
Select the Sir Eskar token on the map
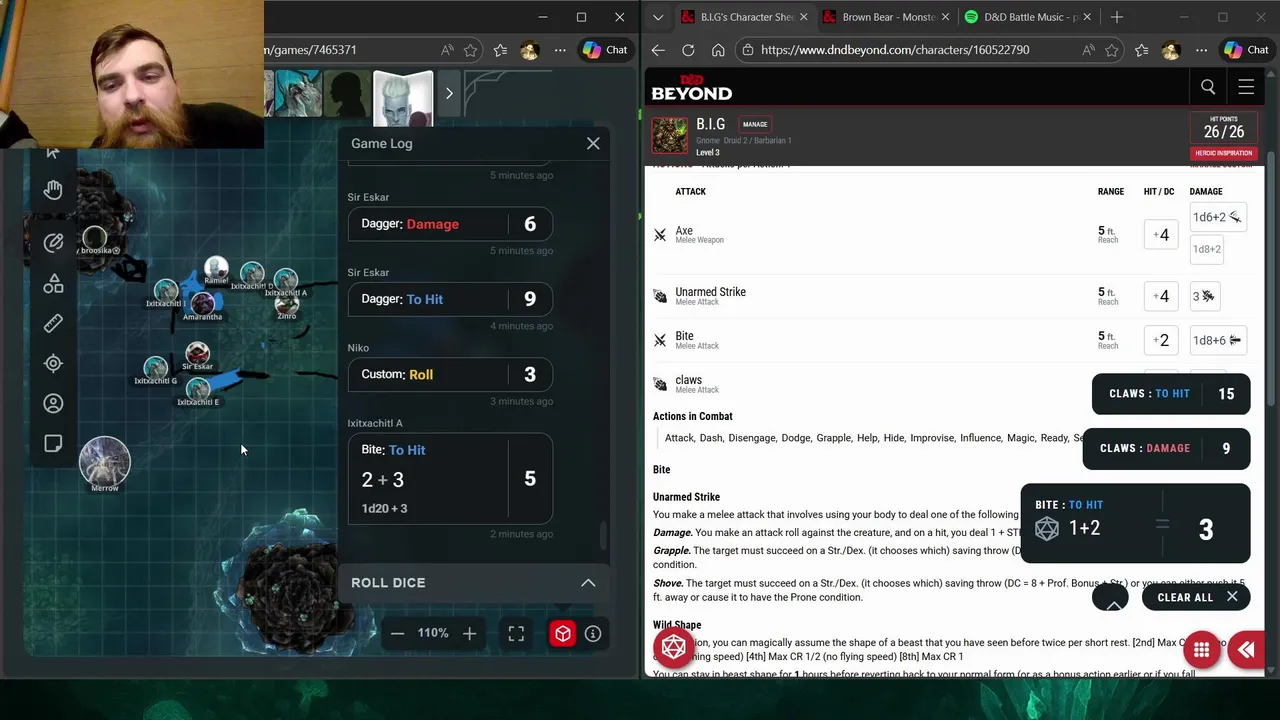point(197,353)
